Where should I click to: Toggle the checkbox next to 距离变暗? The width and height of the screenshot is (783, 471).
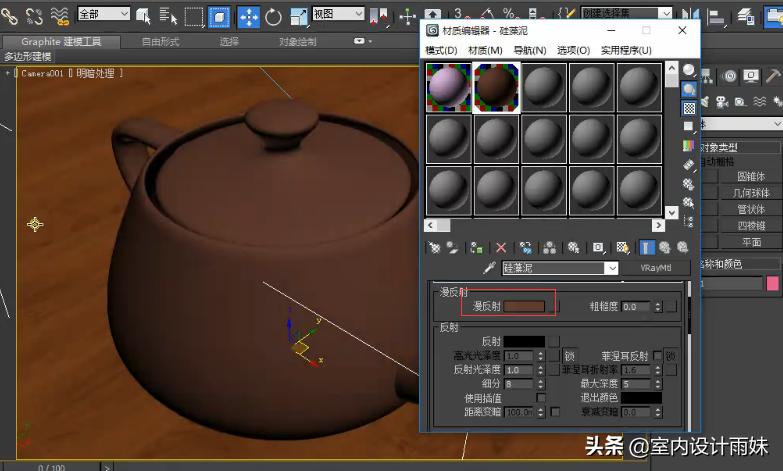click(554, 412)
